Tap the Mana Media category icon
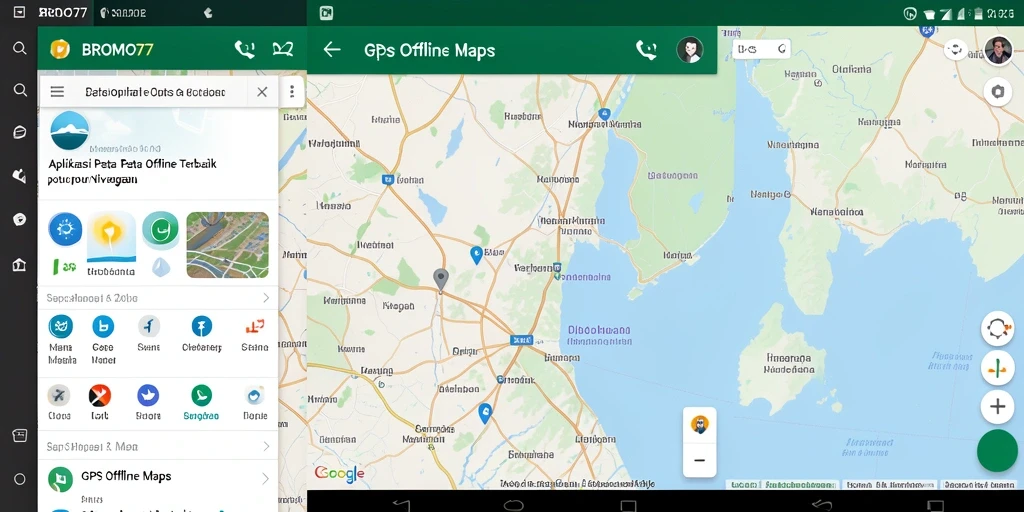Viewport: 1024px width, 512px height. [x=61, y=326]
